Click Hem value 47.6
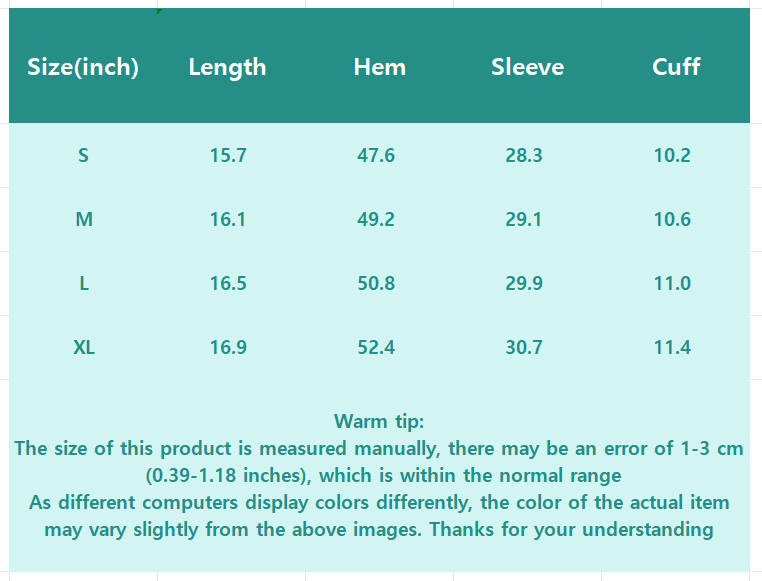The width and height of the screenshot is (762, 581). [x=376, y=155]
